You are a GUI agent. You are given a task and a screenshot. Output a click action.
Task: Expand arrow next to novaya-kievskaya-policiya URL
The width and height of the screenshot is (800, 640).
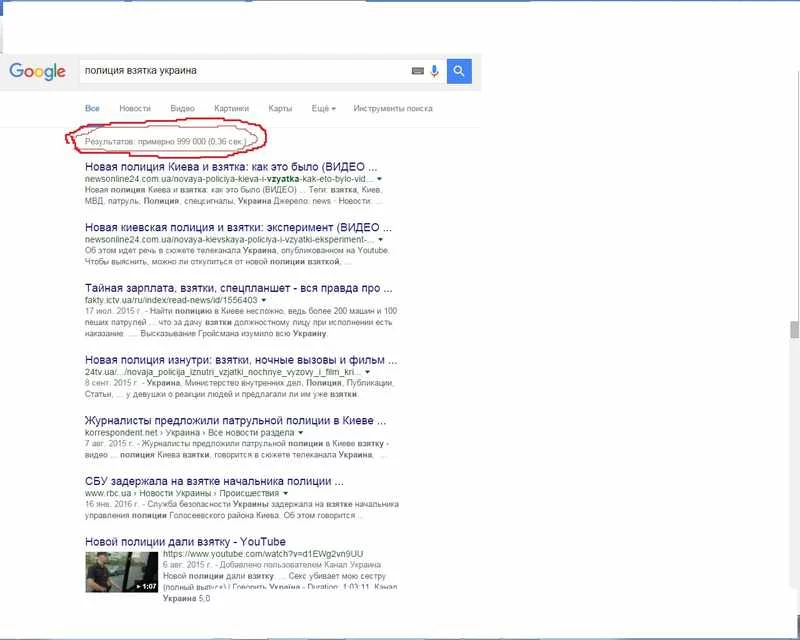click(381, 239)
